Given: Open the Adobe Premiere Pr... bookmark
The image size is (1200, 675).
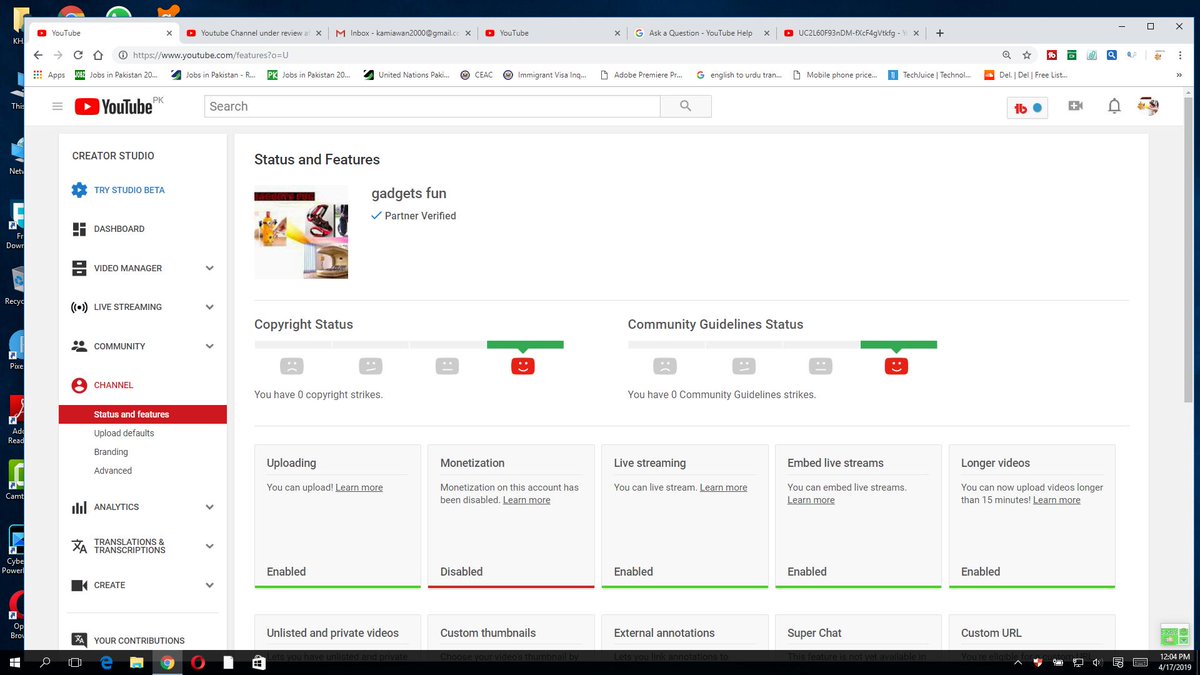Looking at the screenshot, I should [640, 75].
